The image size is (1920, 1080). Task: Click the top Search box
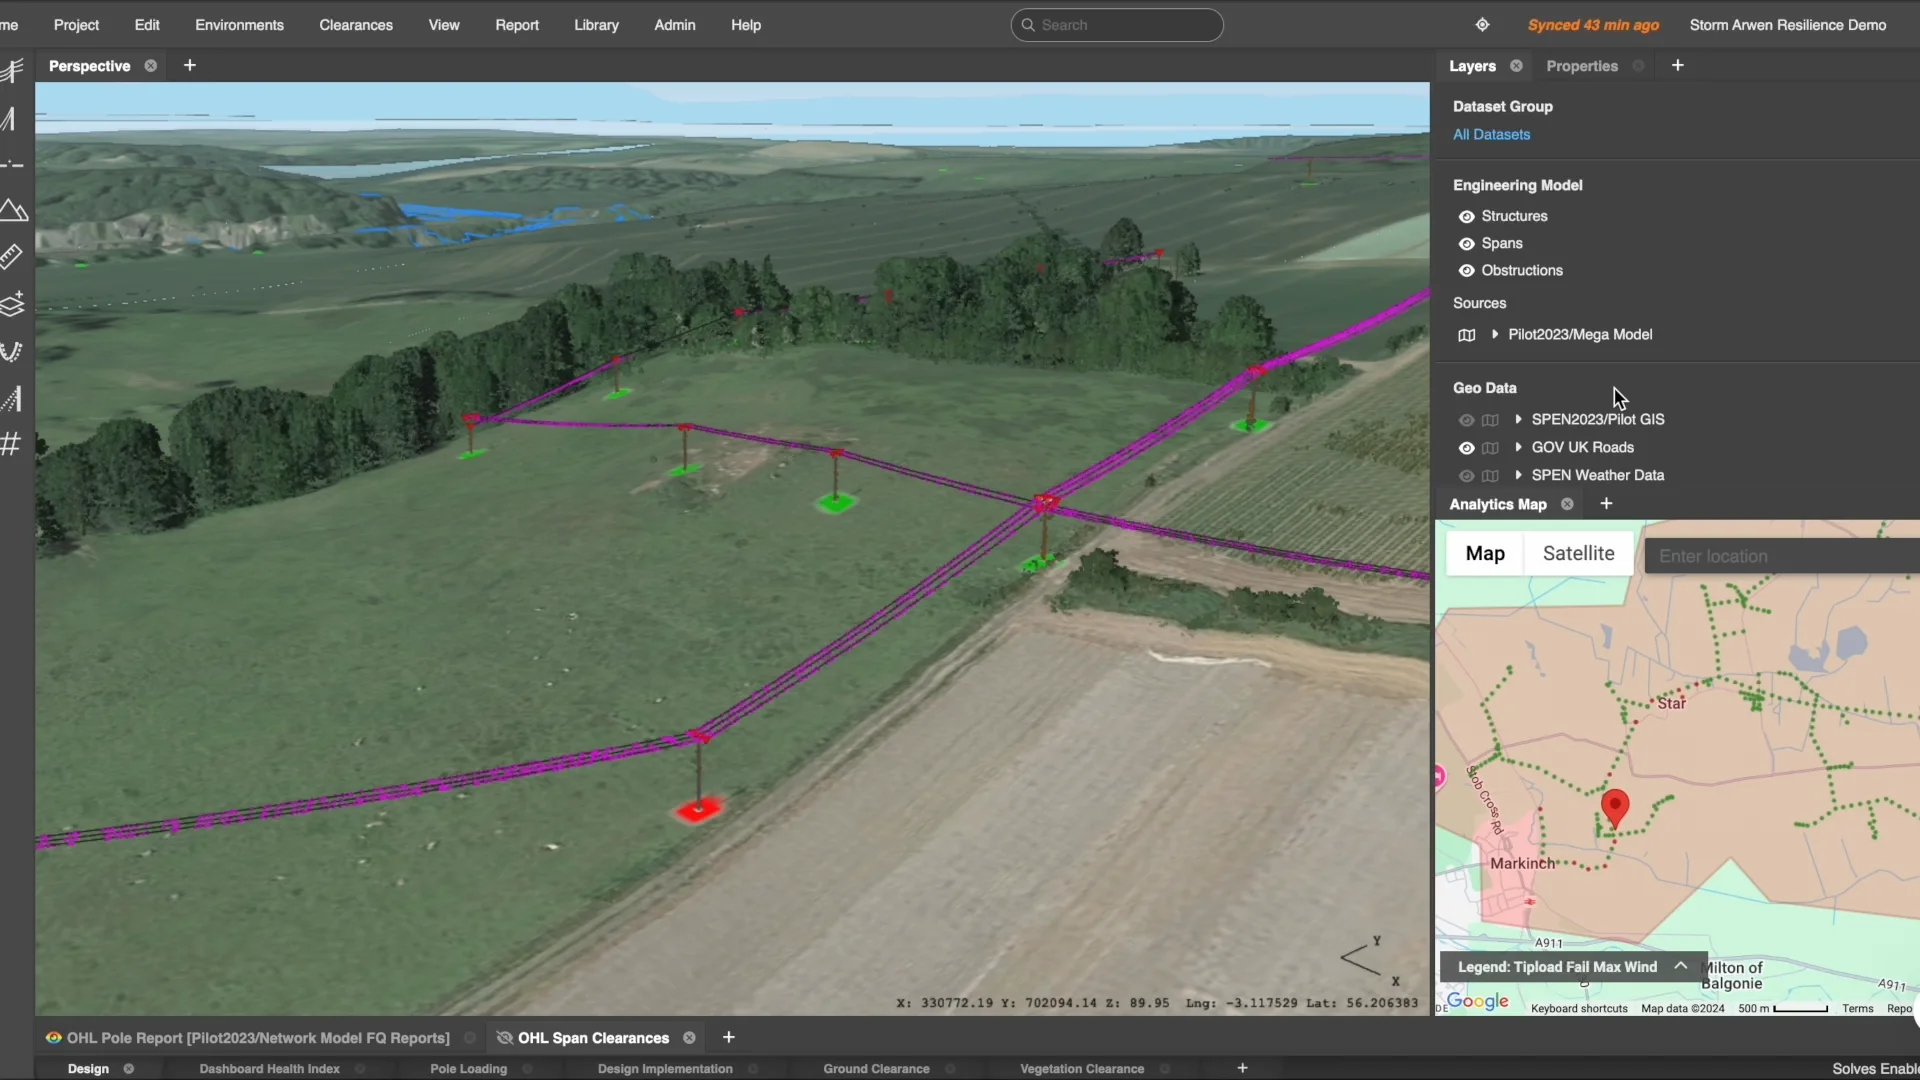click(1117, 25)
